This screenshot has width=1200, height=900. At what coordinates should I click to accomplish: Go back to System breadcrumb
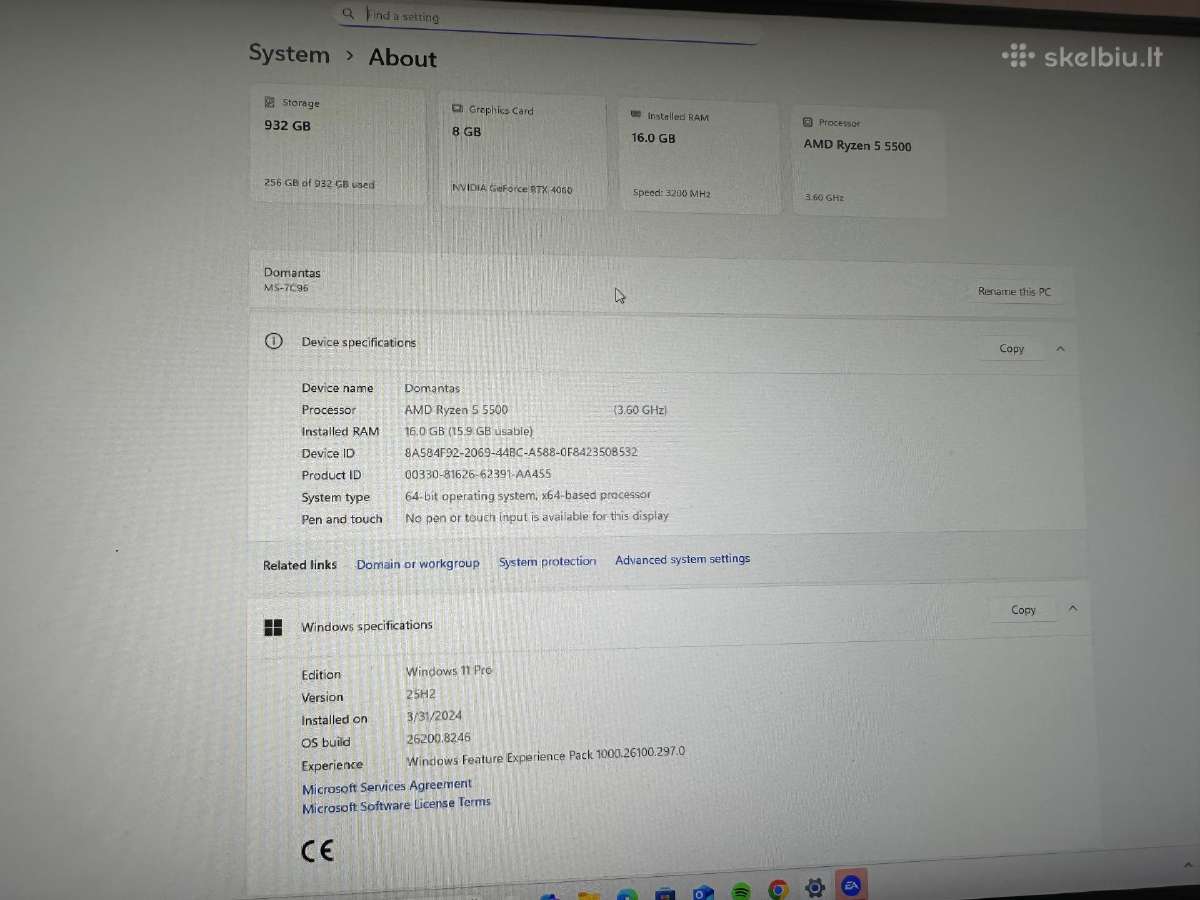click(x=289, y=54)
